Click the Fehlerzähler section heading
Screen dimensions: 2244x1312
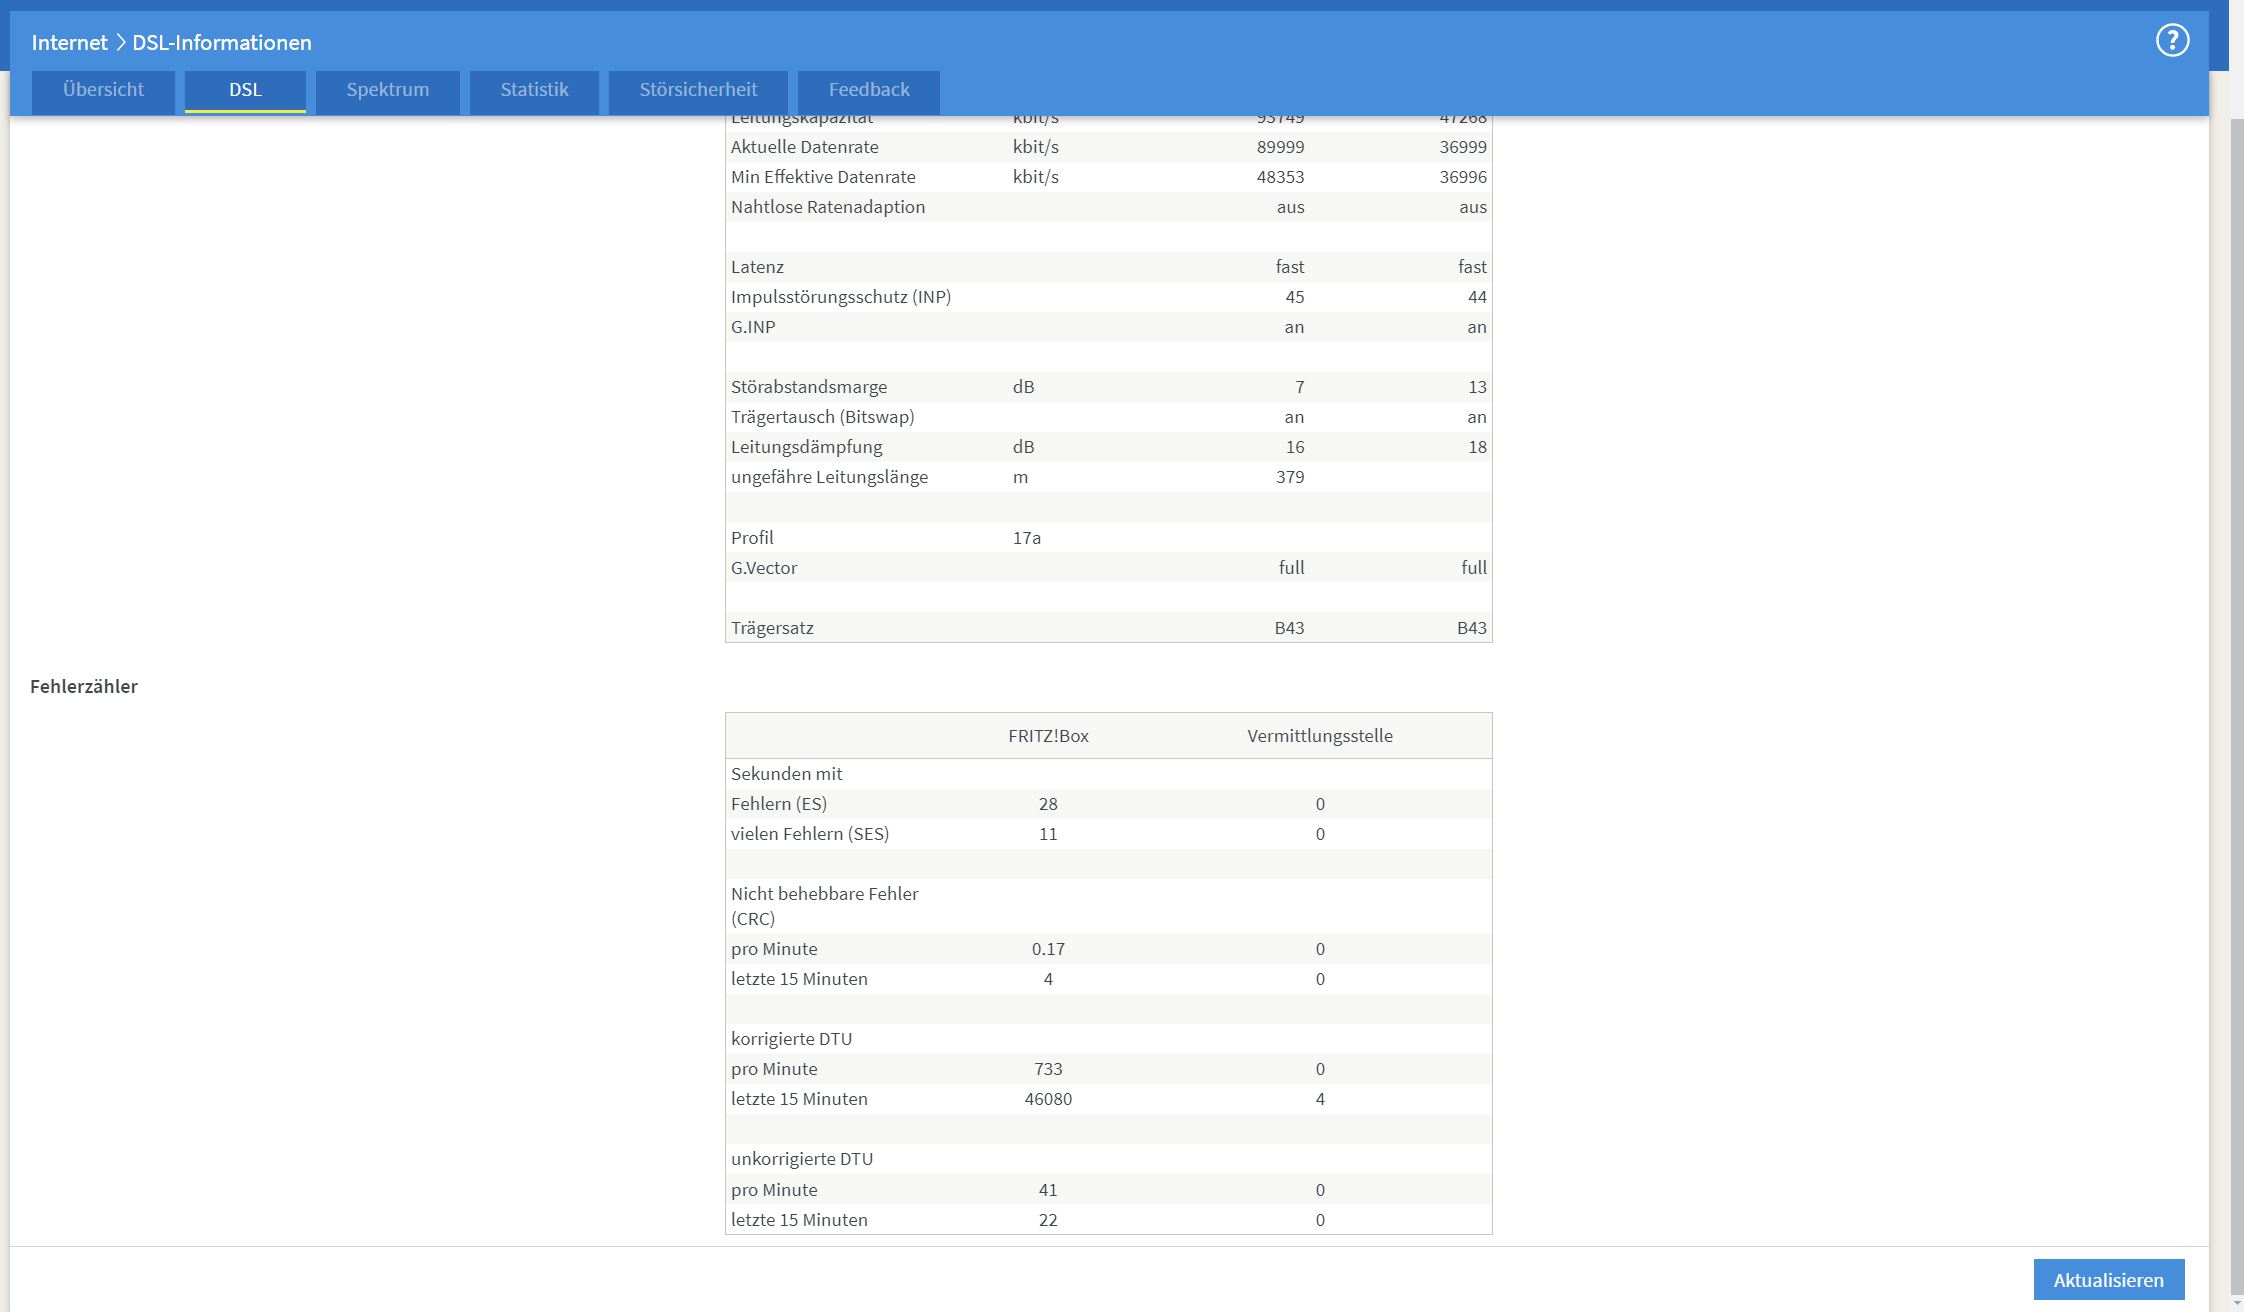coord(84,686)
